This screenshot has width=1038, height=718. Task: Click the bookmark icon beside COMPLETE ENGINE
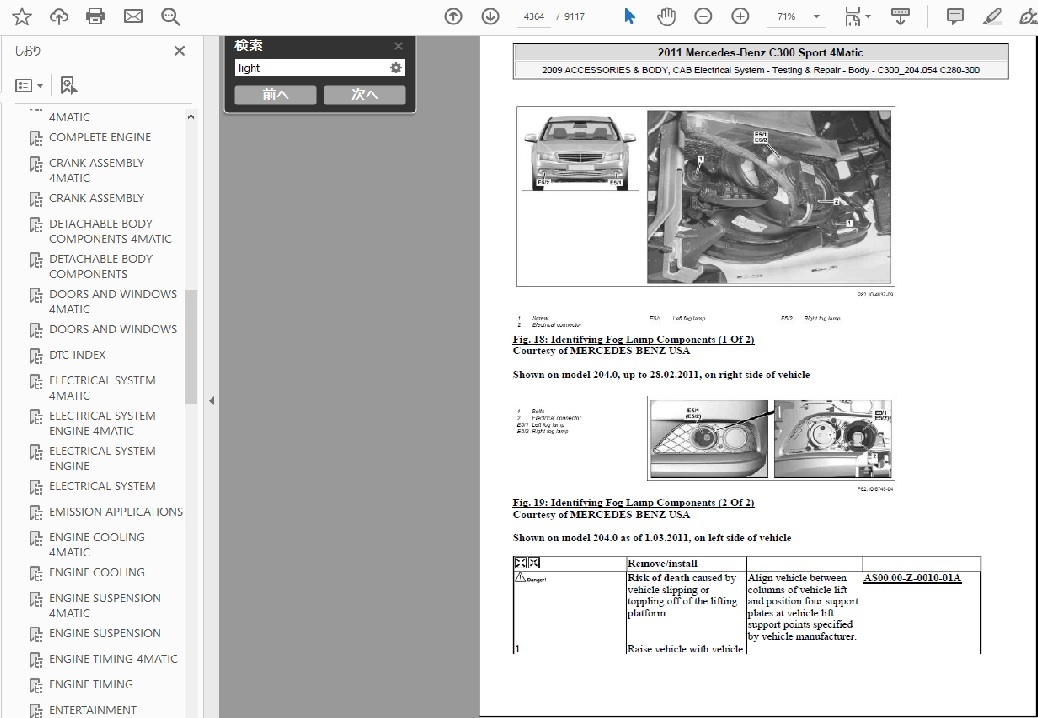36,138
